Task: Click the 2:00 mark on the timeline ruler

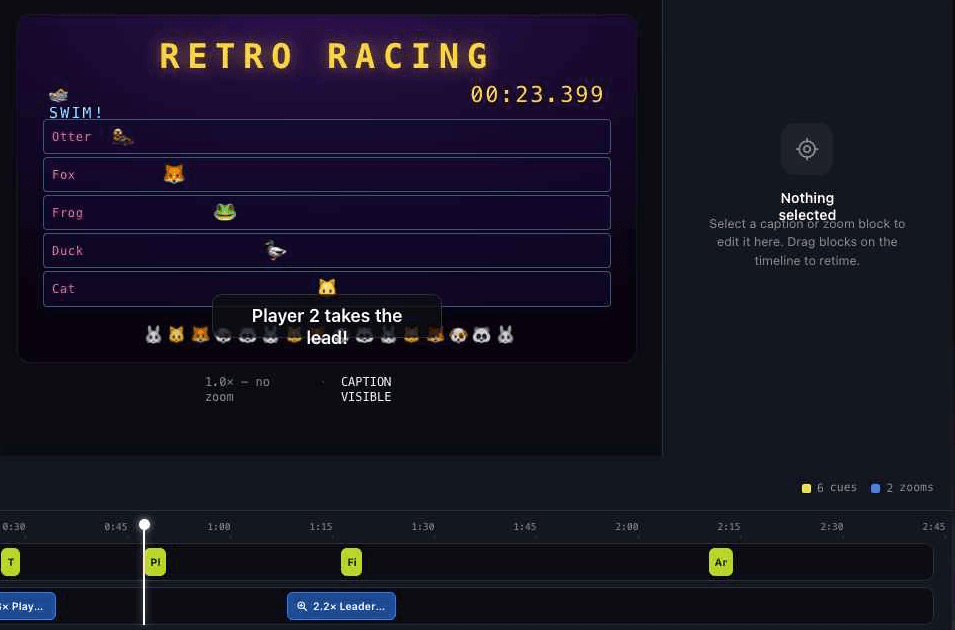Action: [x=626, y=526]
